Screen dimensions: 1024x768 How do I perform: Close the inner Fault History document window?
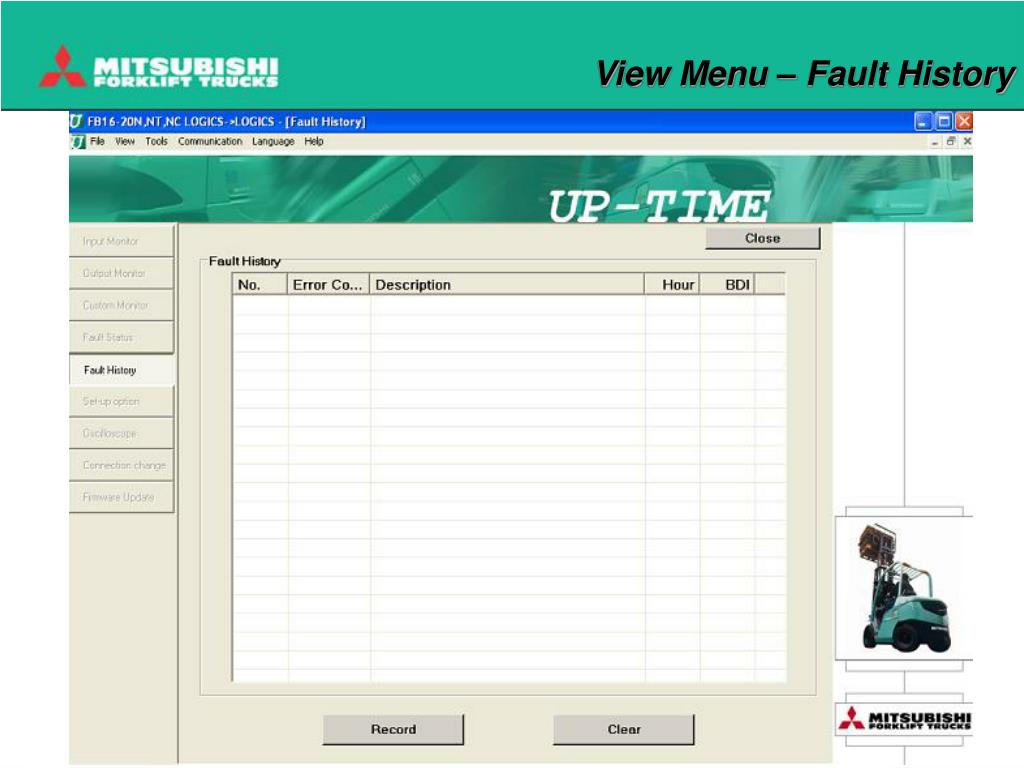tap(967, 141)
